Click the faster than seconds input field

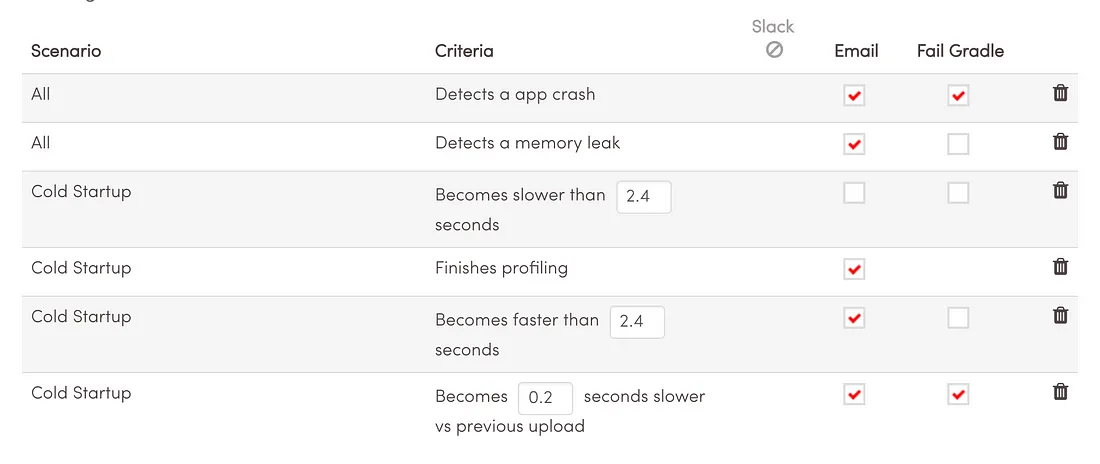pos(637,322)
